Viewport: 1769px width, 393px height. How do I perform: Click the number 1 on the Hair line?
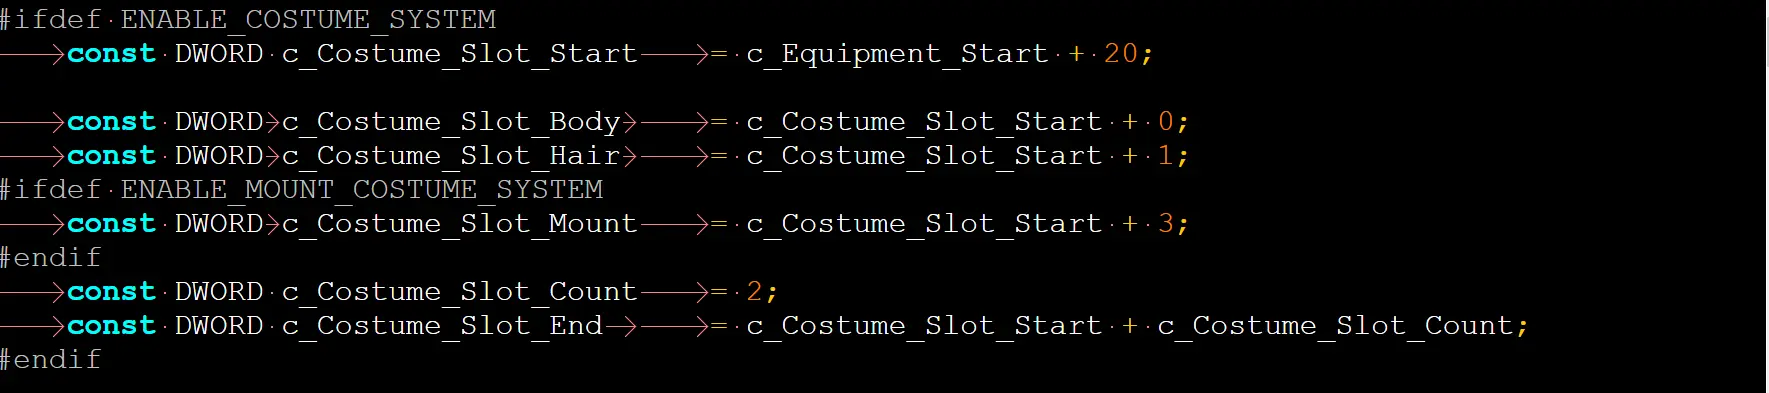coord(1166,156)
